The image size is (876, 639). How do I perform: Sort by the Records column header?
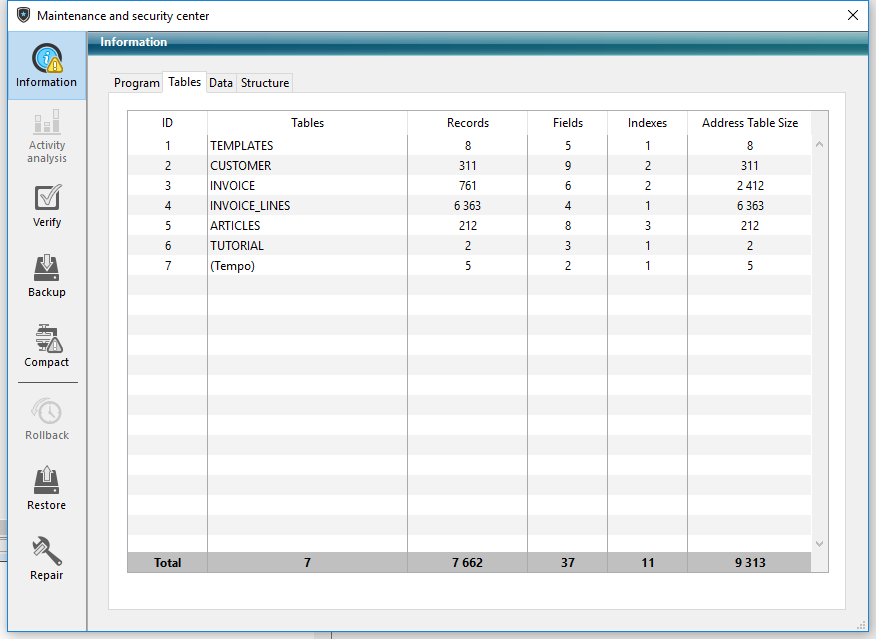[467, 123]
